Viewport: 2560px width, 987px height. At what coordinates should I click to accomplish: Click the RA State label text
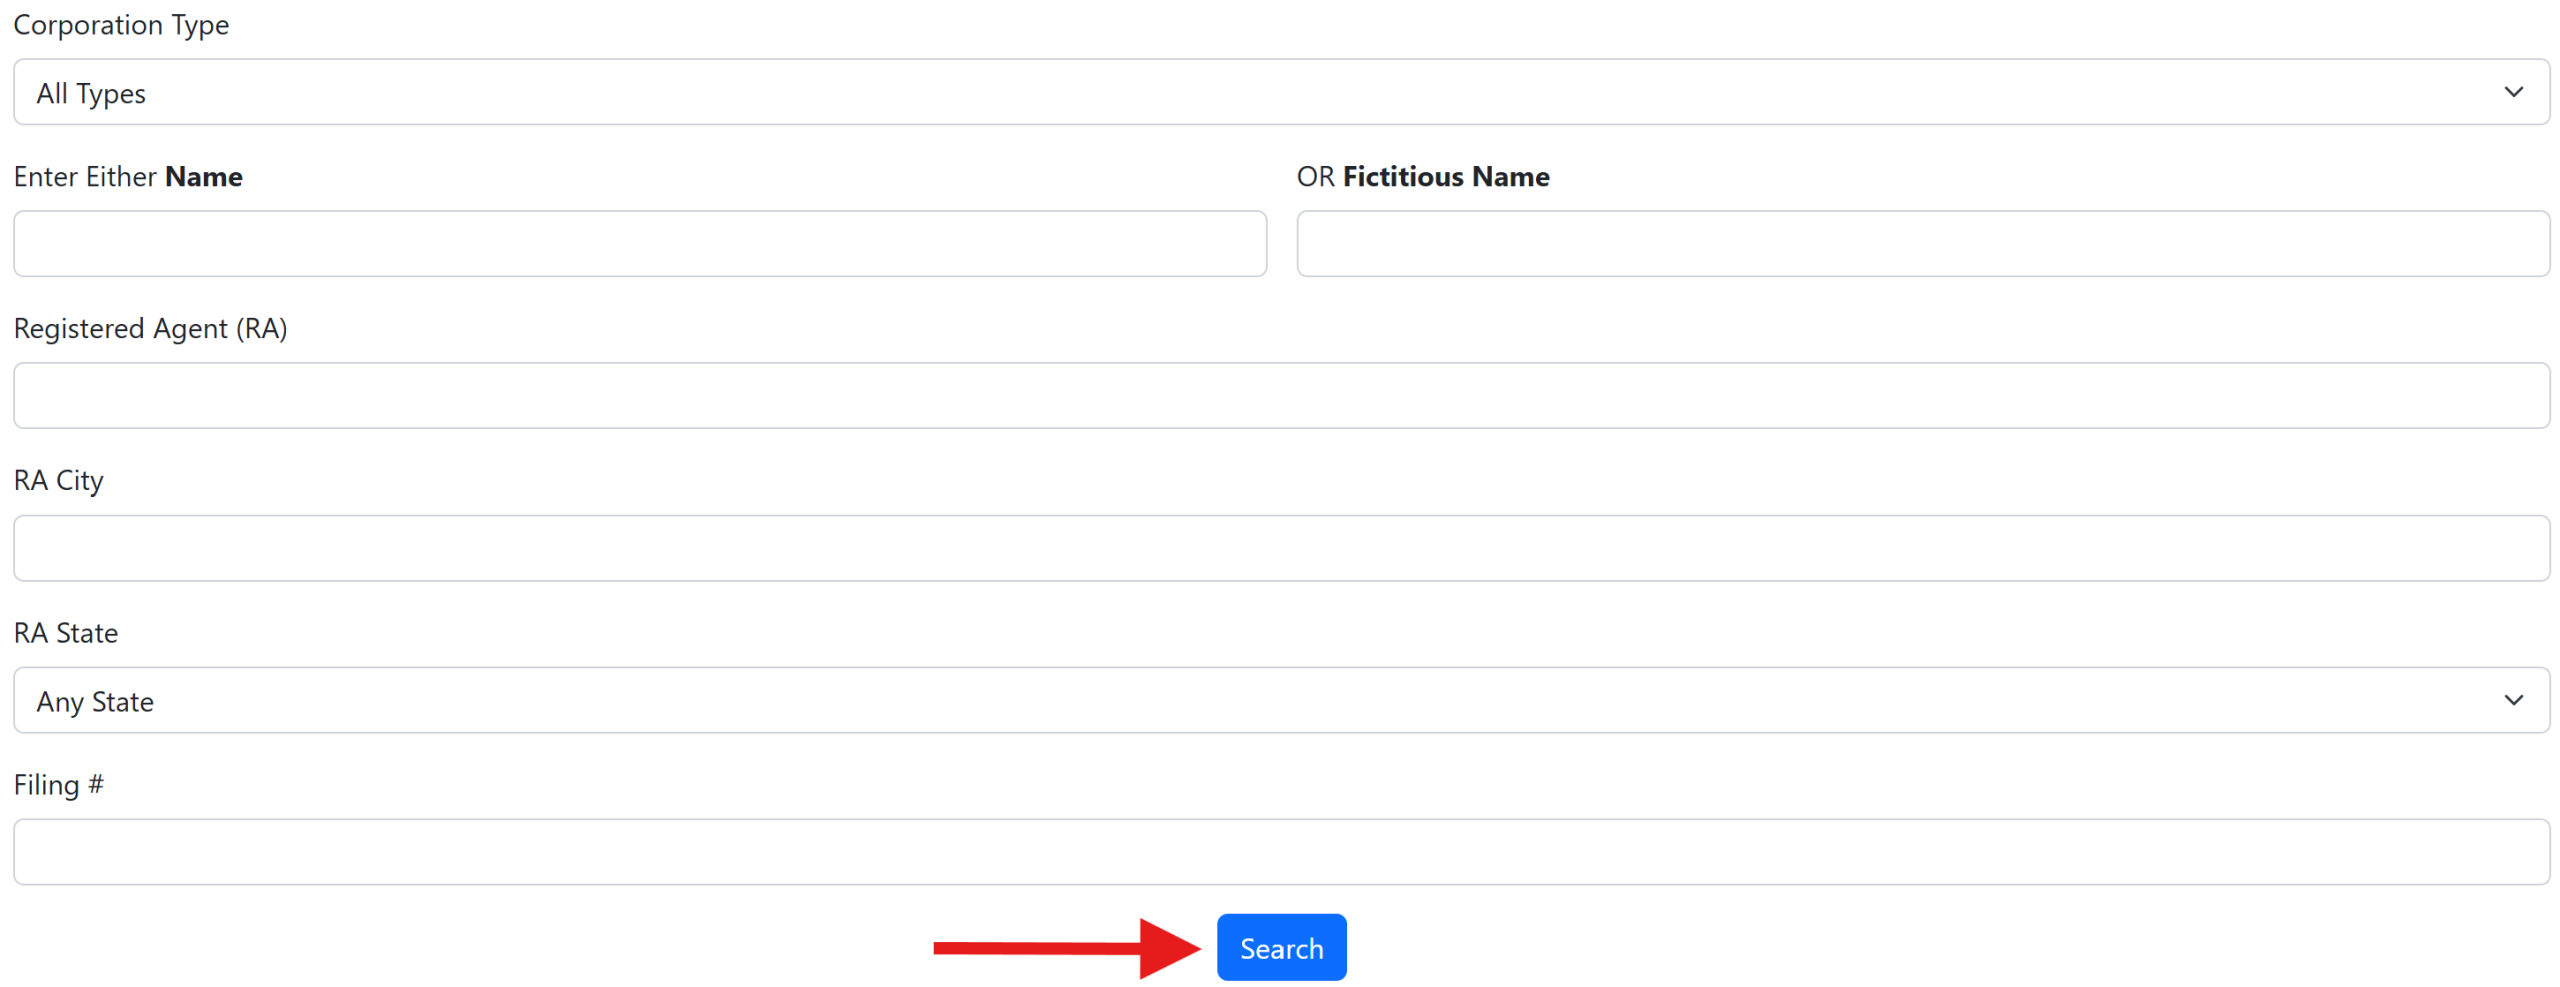pyautogui.click(x=66, y=632)
